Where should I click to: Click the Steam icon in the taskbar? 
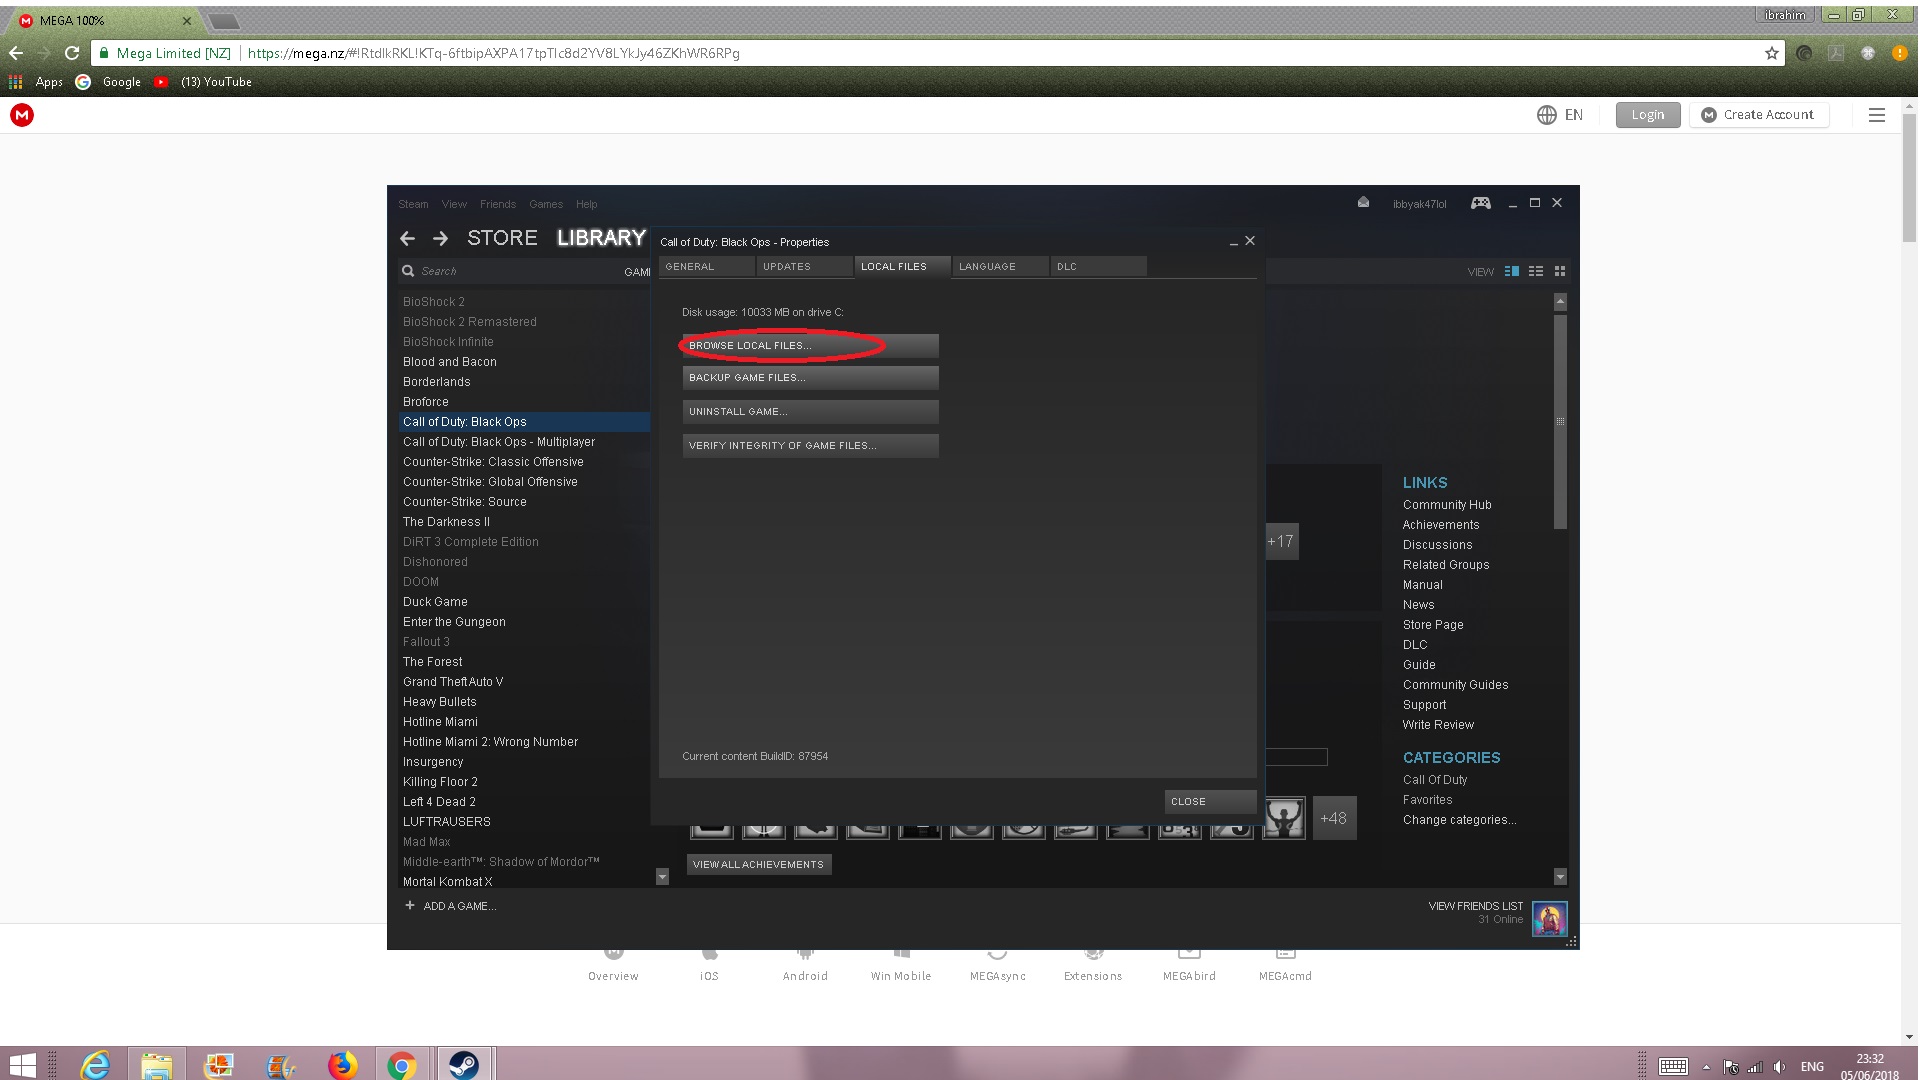coord(463,1066)
